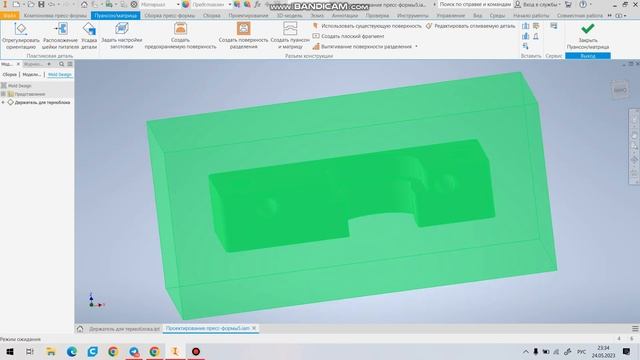The image size is (640, 360).
Task: Click the Bandicam record icon on the taskbar
Action: point(196,351)
